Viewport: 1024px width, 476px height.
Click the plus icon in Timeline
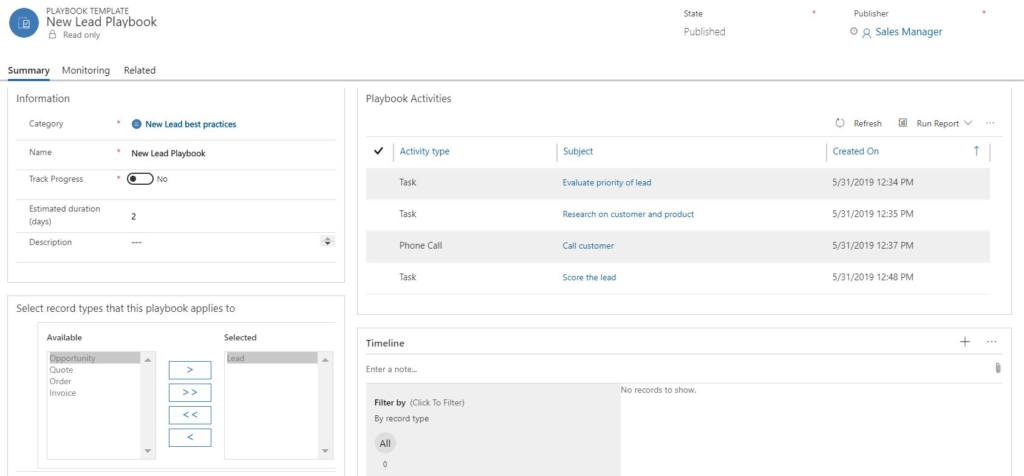click(965, 342)
